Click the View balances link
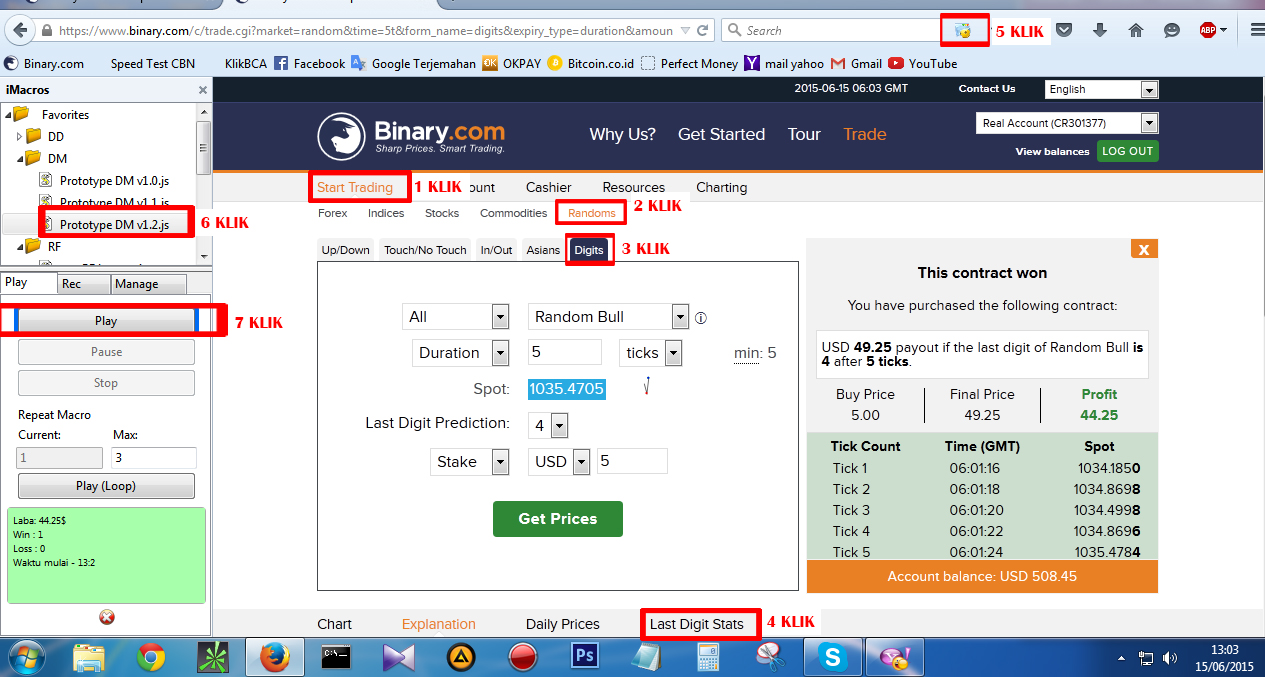Screen dimensions: 1265x677 tap(1052, 152)
